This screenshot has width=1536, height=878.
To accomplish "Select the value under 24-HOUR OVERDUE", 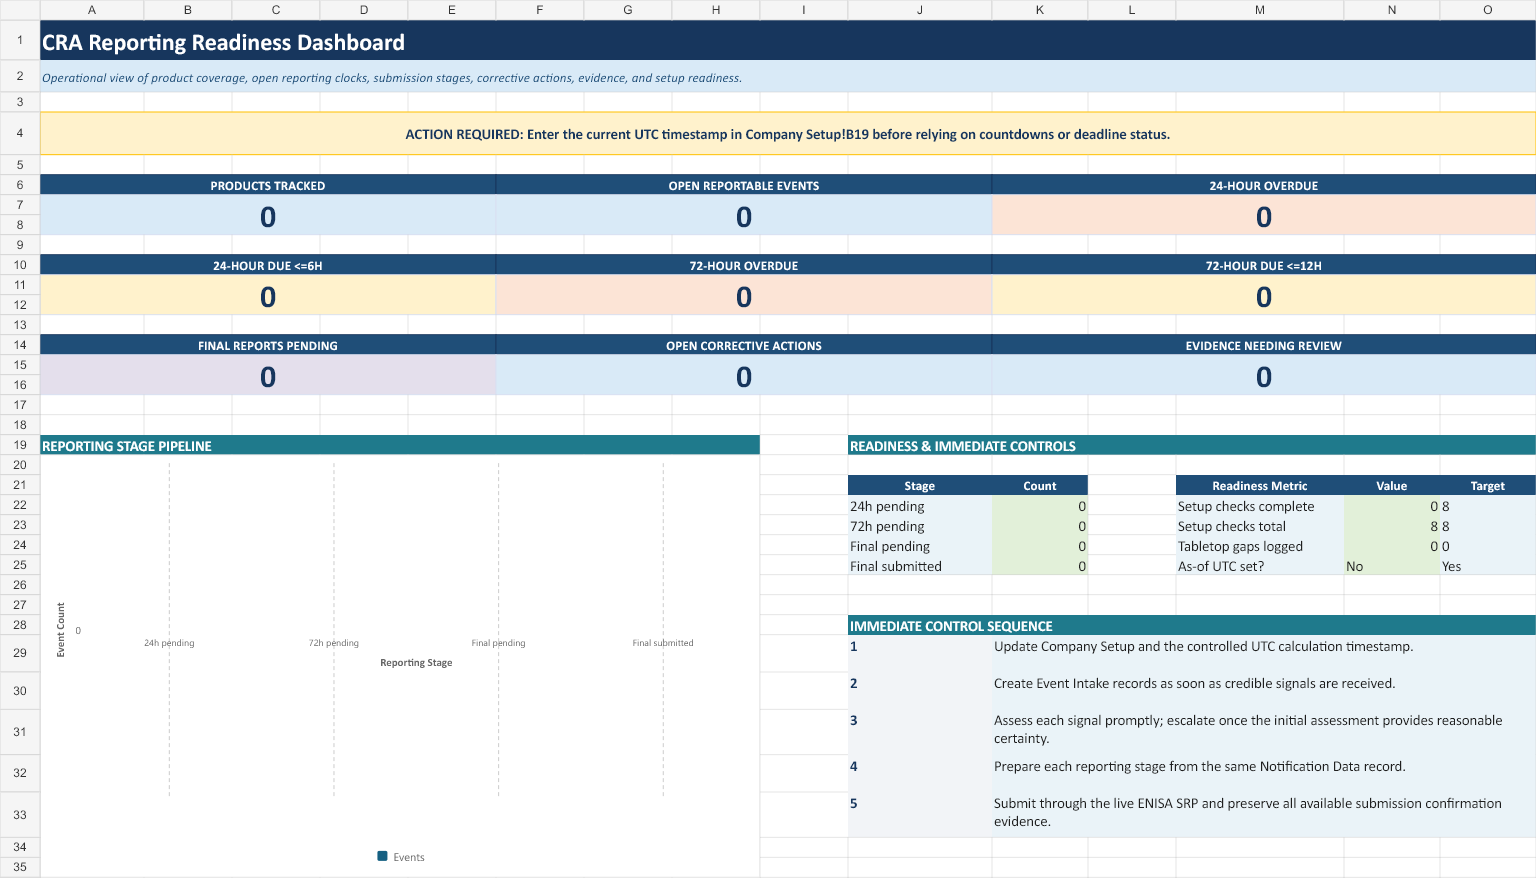I will tap(1264, 216).
